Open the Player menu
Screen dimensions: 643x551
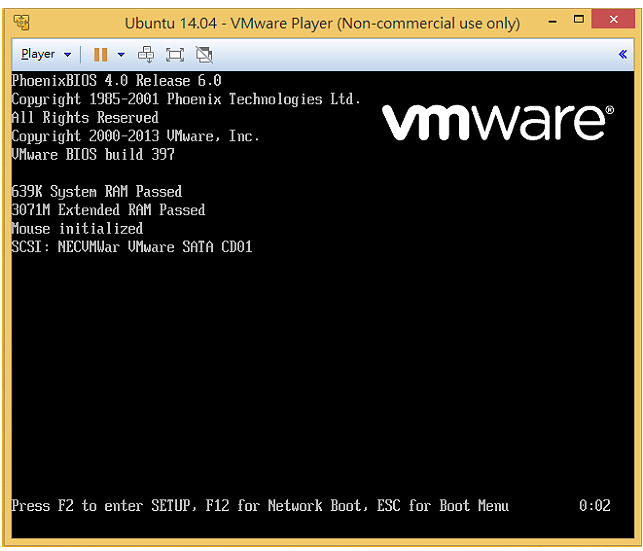38,54
